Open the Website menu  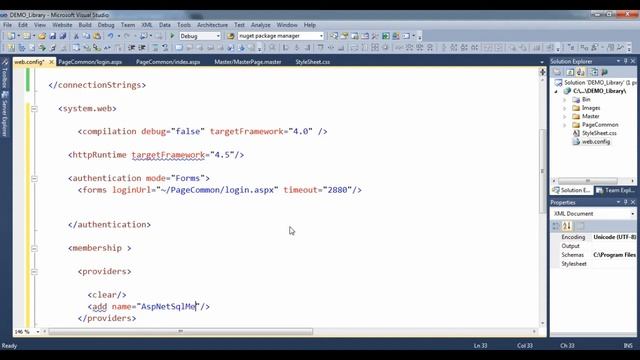(x=62, y=25)
